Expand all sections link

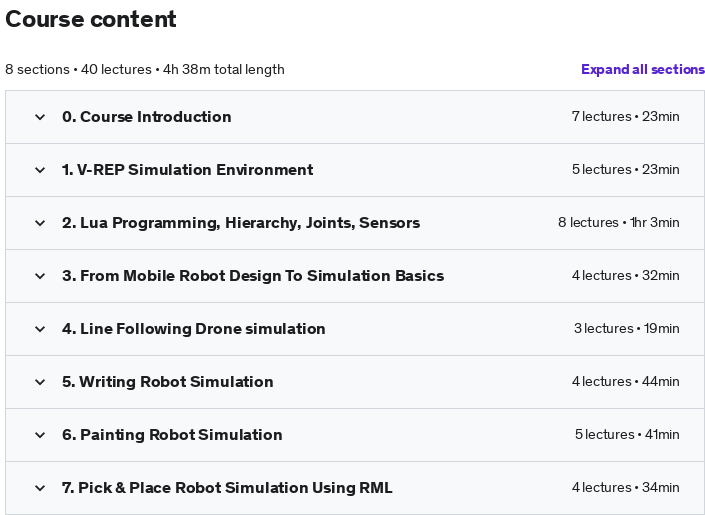[643, 69]
